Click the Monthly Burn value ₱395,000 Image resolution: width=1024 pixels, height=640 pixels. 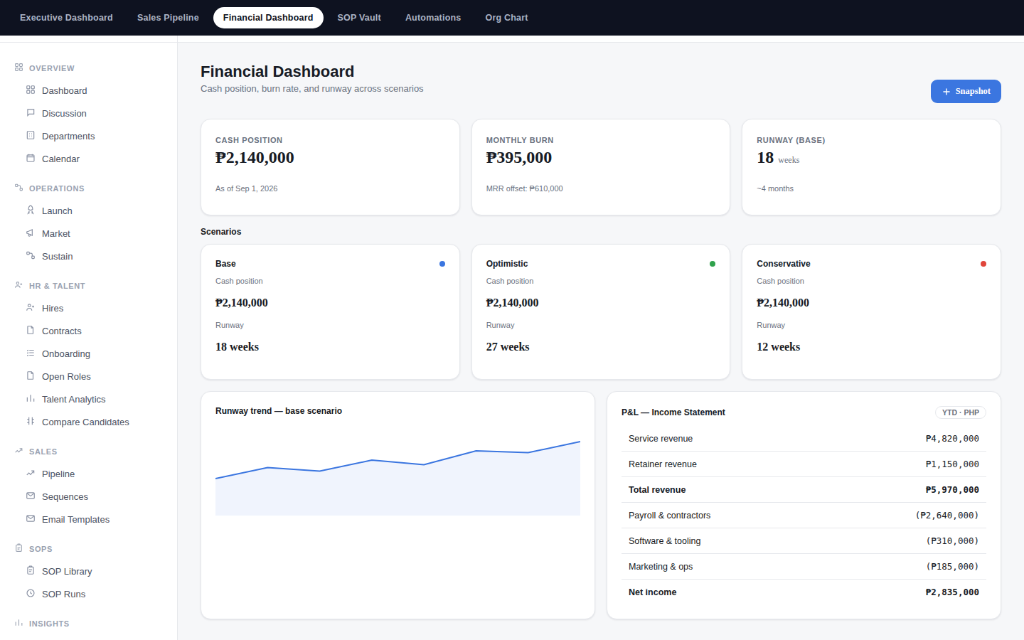point(519,157)
